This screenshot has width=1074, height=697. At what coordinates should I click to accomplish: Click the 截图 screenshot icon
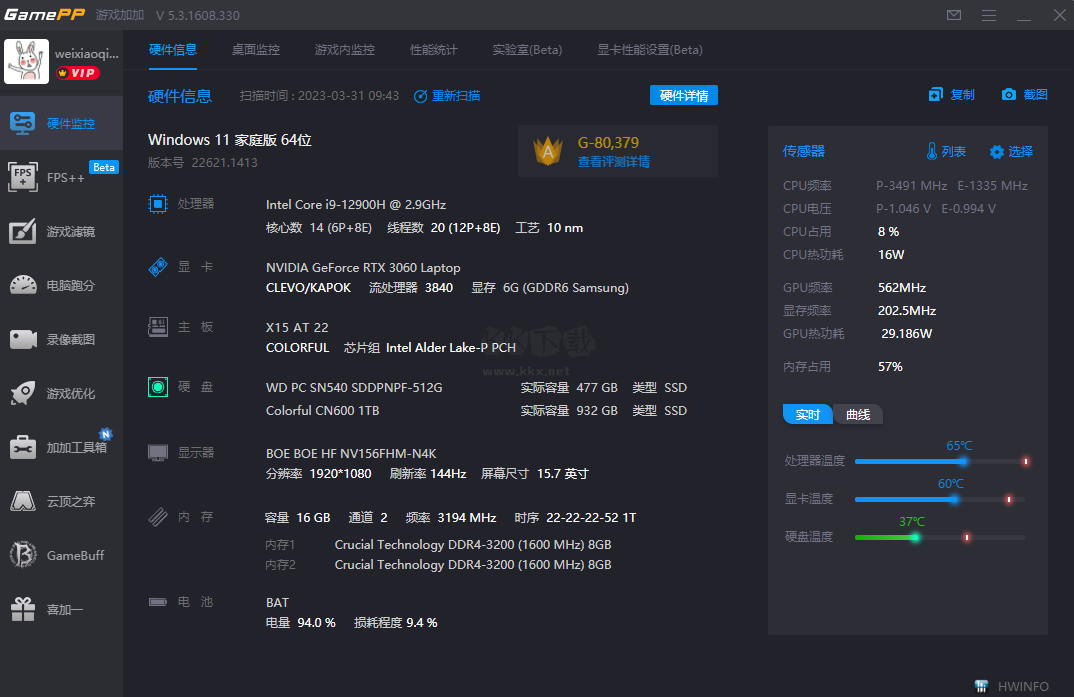(1023, 95)
